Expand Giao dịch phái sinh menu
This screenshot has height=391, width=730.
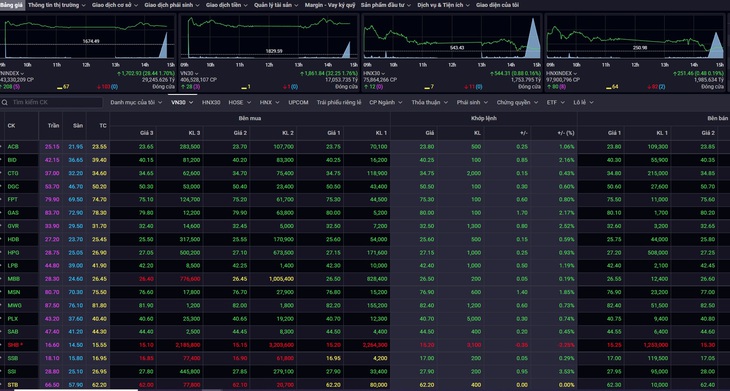(x=171, y=5)
